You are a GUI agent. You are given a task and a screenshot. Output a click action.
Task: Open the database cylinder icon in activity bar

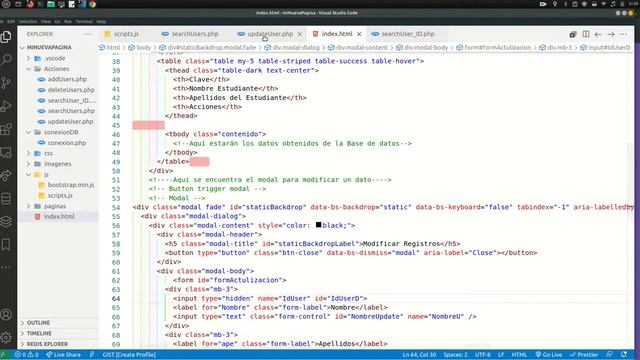(6, 199)
